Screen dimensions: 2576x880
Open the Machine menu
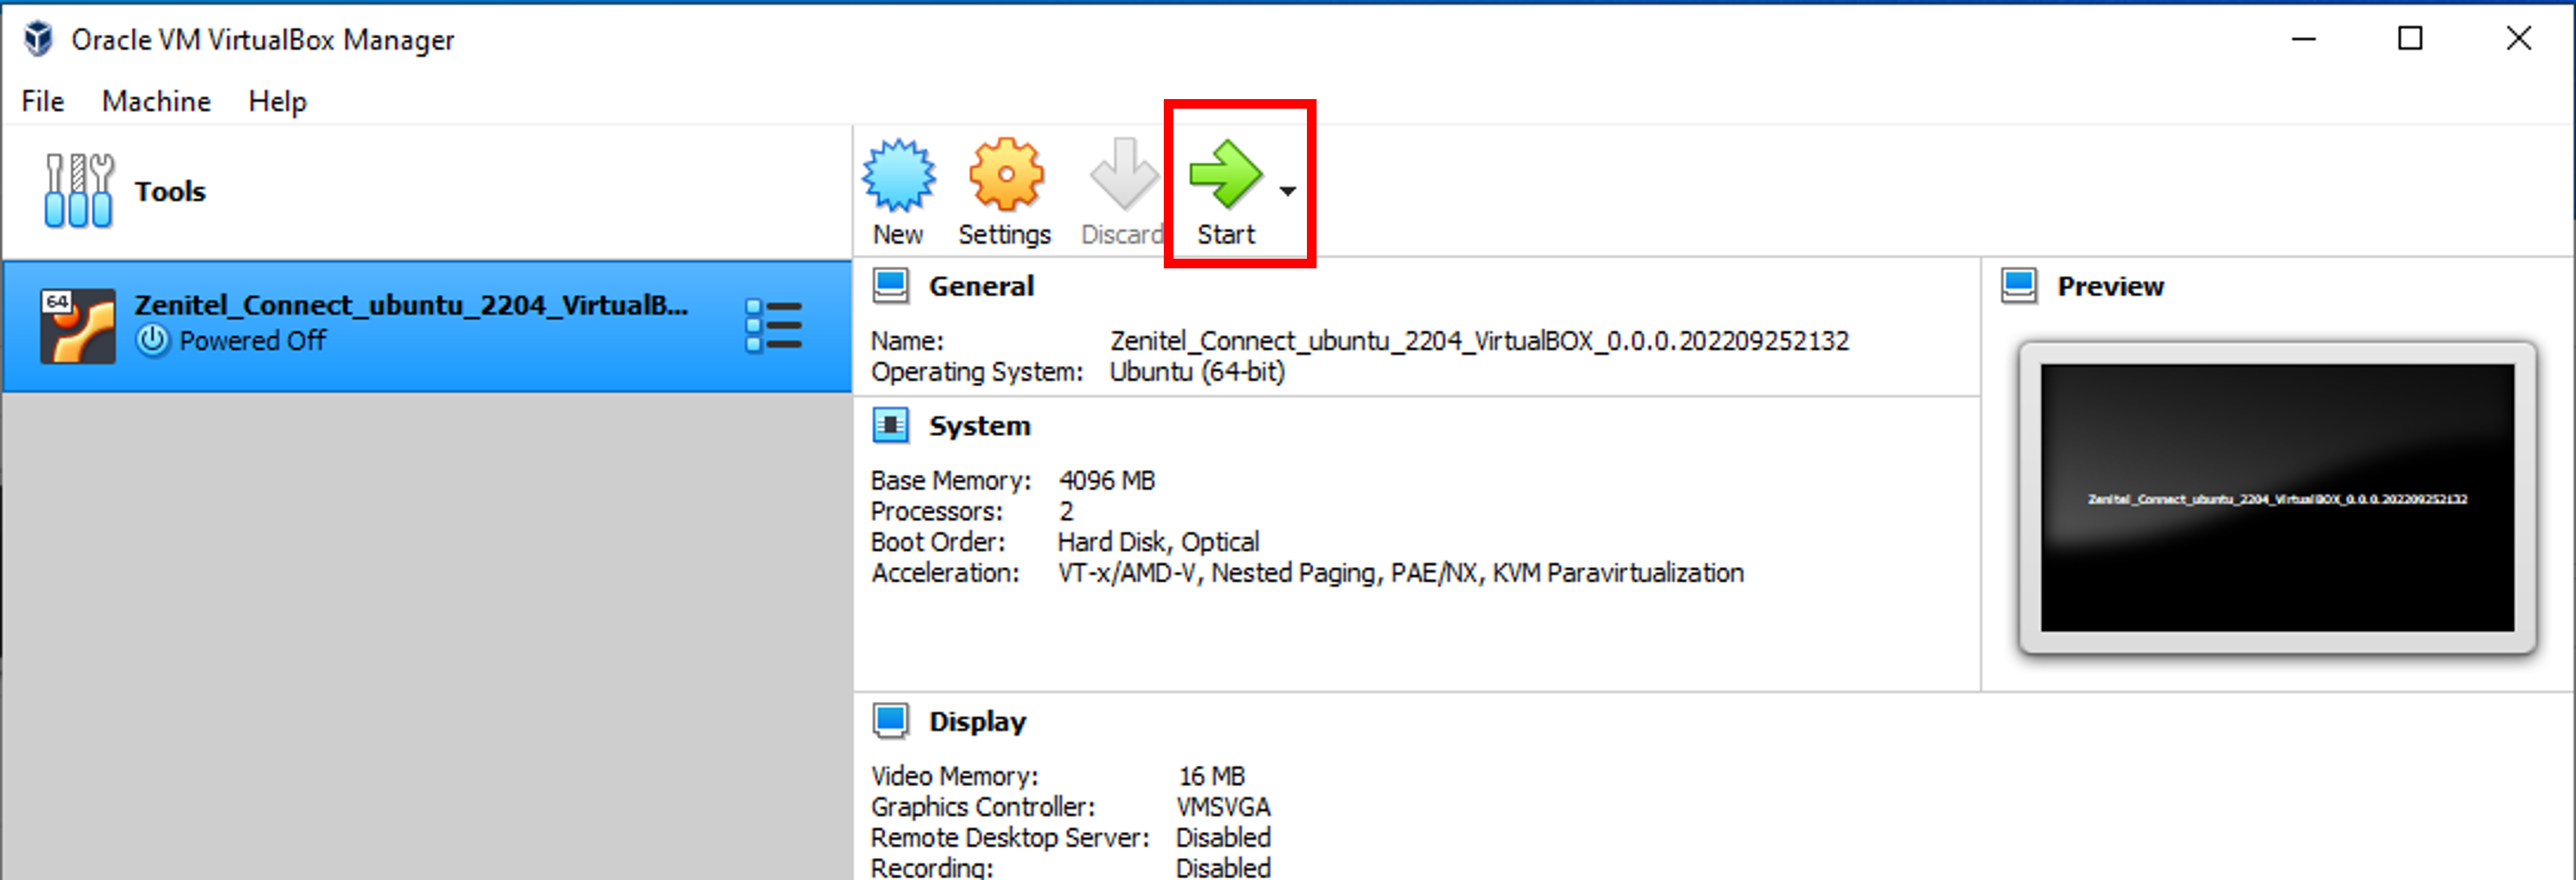pyautogui.click(x=156, y=101)
